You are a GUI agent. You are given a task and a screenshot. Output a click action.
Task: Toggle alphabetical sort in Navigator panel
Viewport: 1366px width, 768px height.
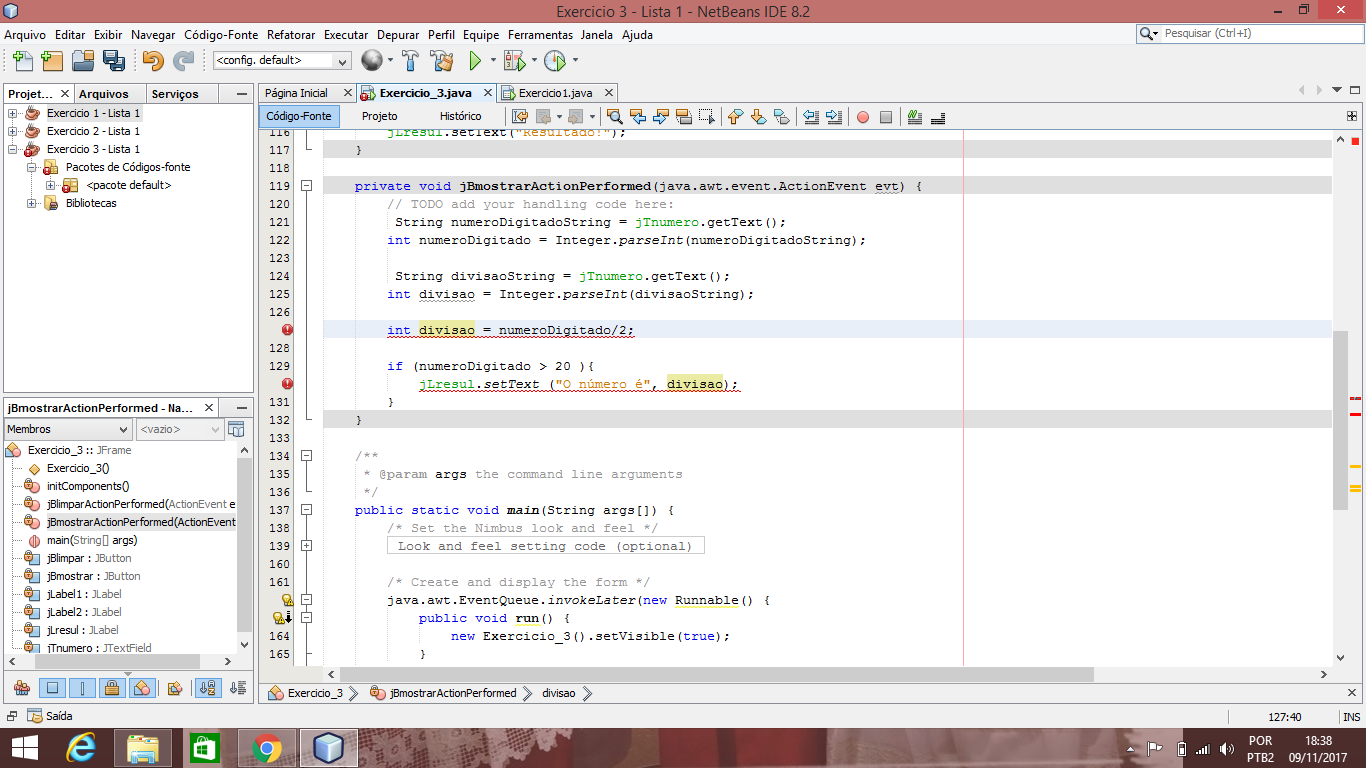tap(208, 688)
